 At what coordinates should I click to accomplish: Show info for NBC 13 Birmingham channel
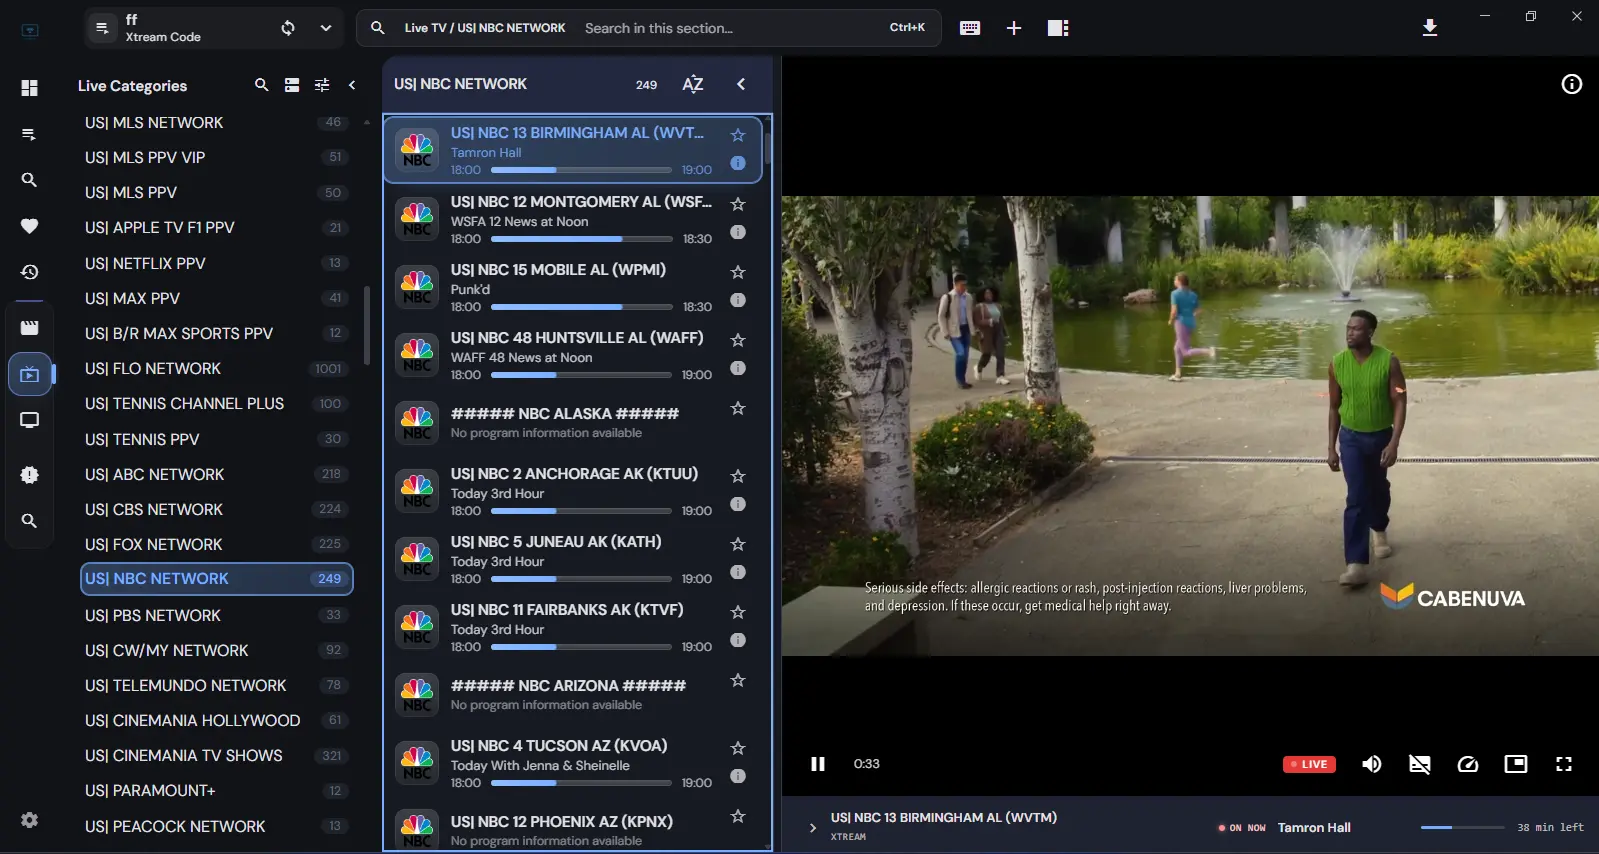738,163
